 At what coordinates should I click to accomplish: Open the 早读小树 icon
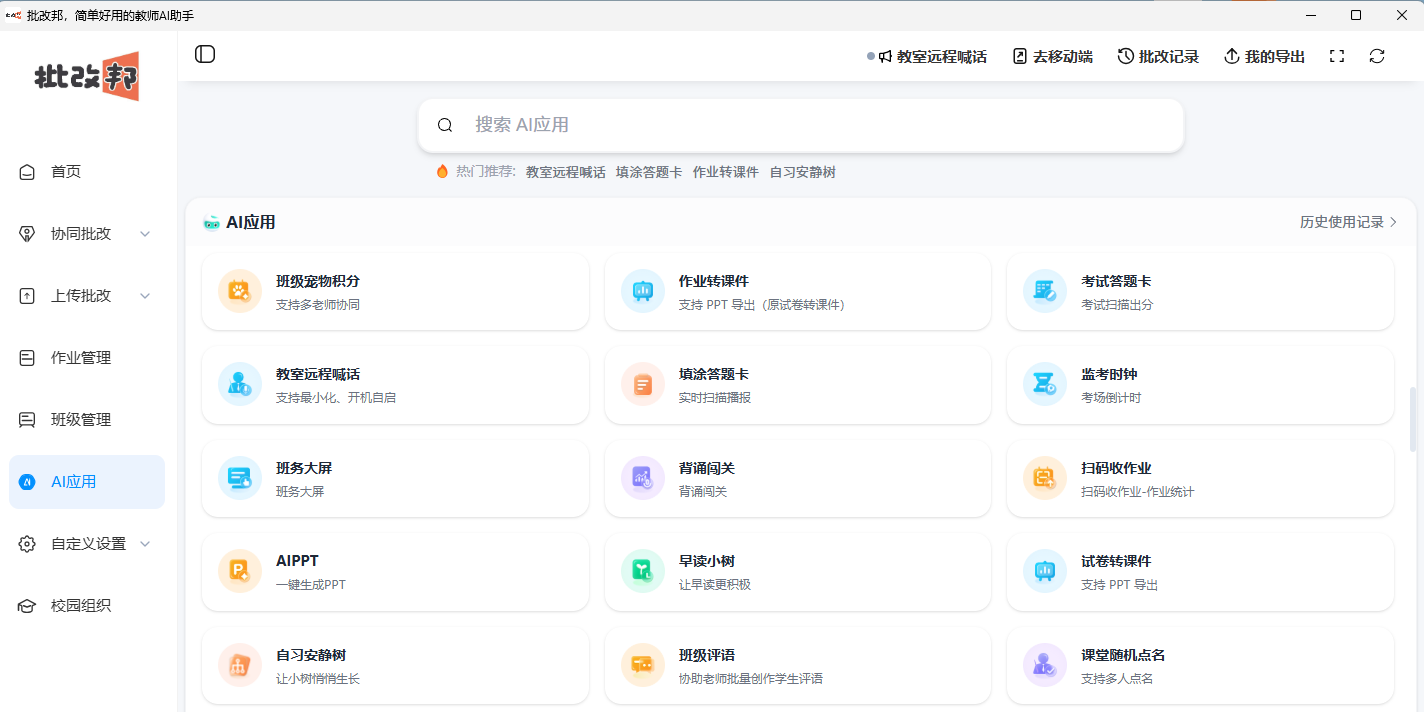click(x=643, y=571)
